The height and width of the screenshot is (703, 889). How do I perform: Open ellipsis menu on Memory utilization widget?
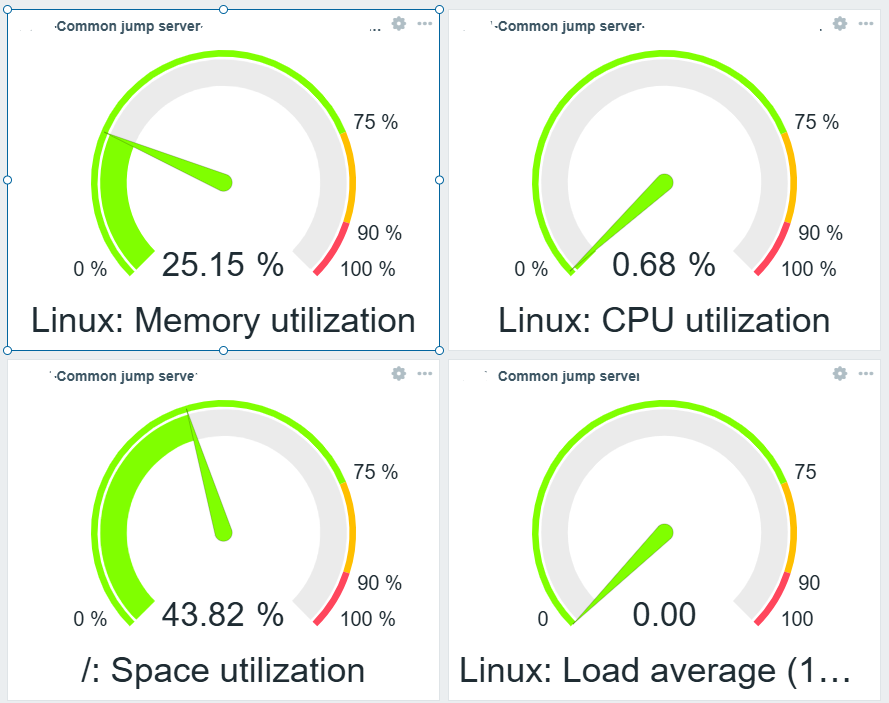pyautogui.click(x=424, y=23)
